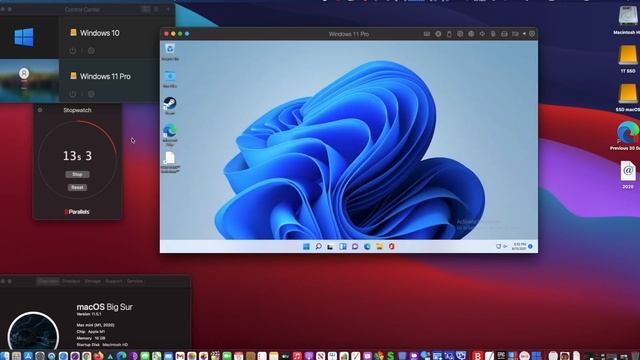Open Gmail from the macOS Dock
The width and height of the screenshot is (640, 360).
pos(180,356)
